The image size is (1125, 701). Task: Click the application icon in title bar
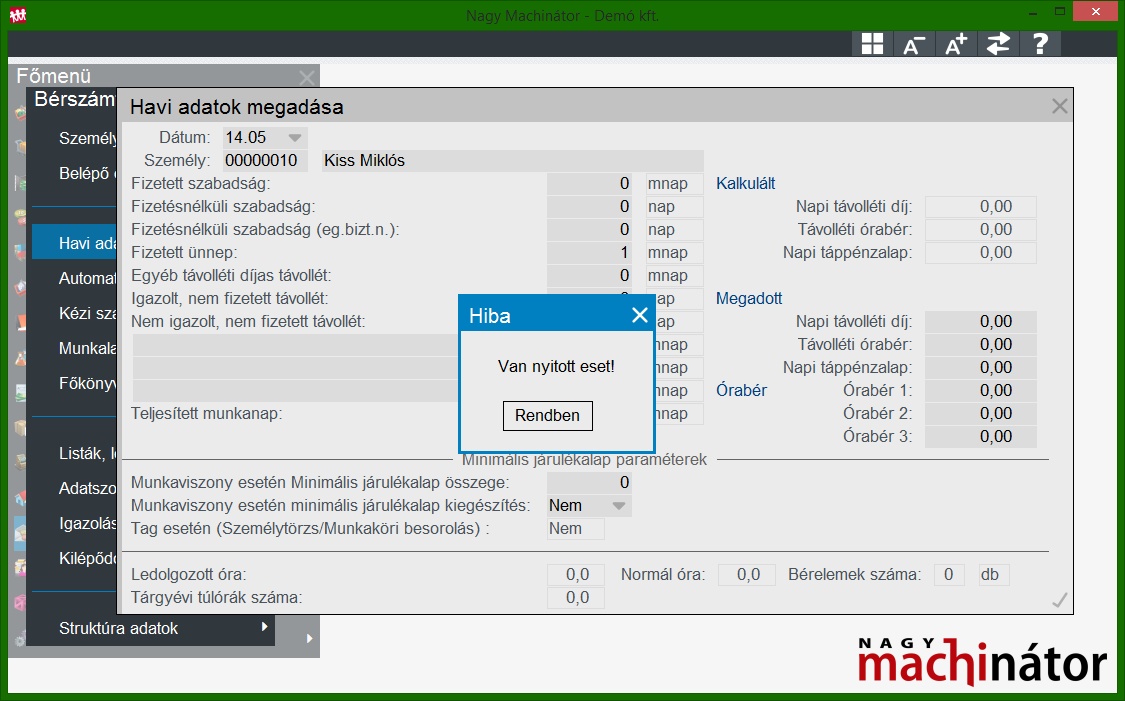pos(18,14)
